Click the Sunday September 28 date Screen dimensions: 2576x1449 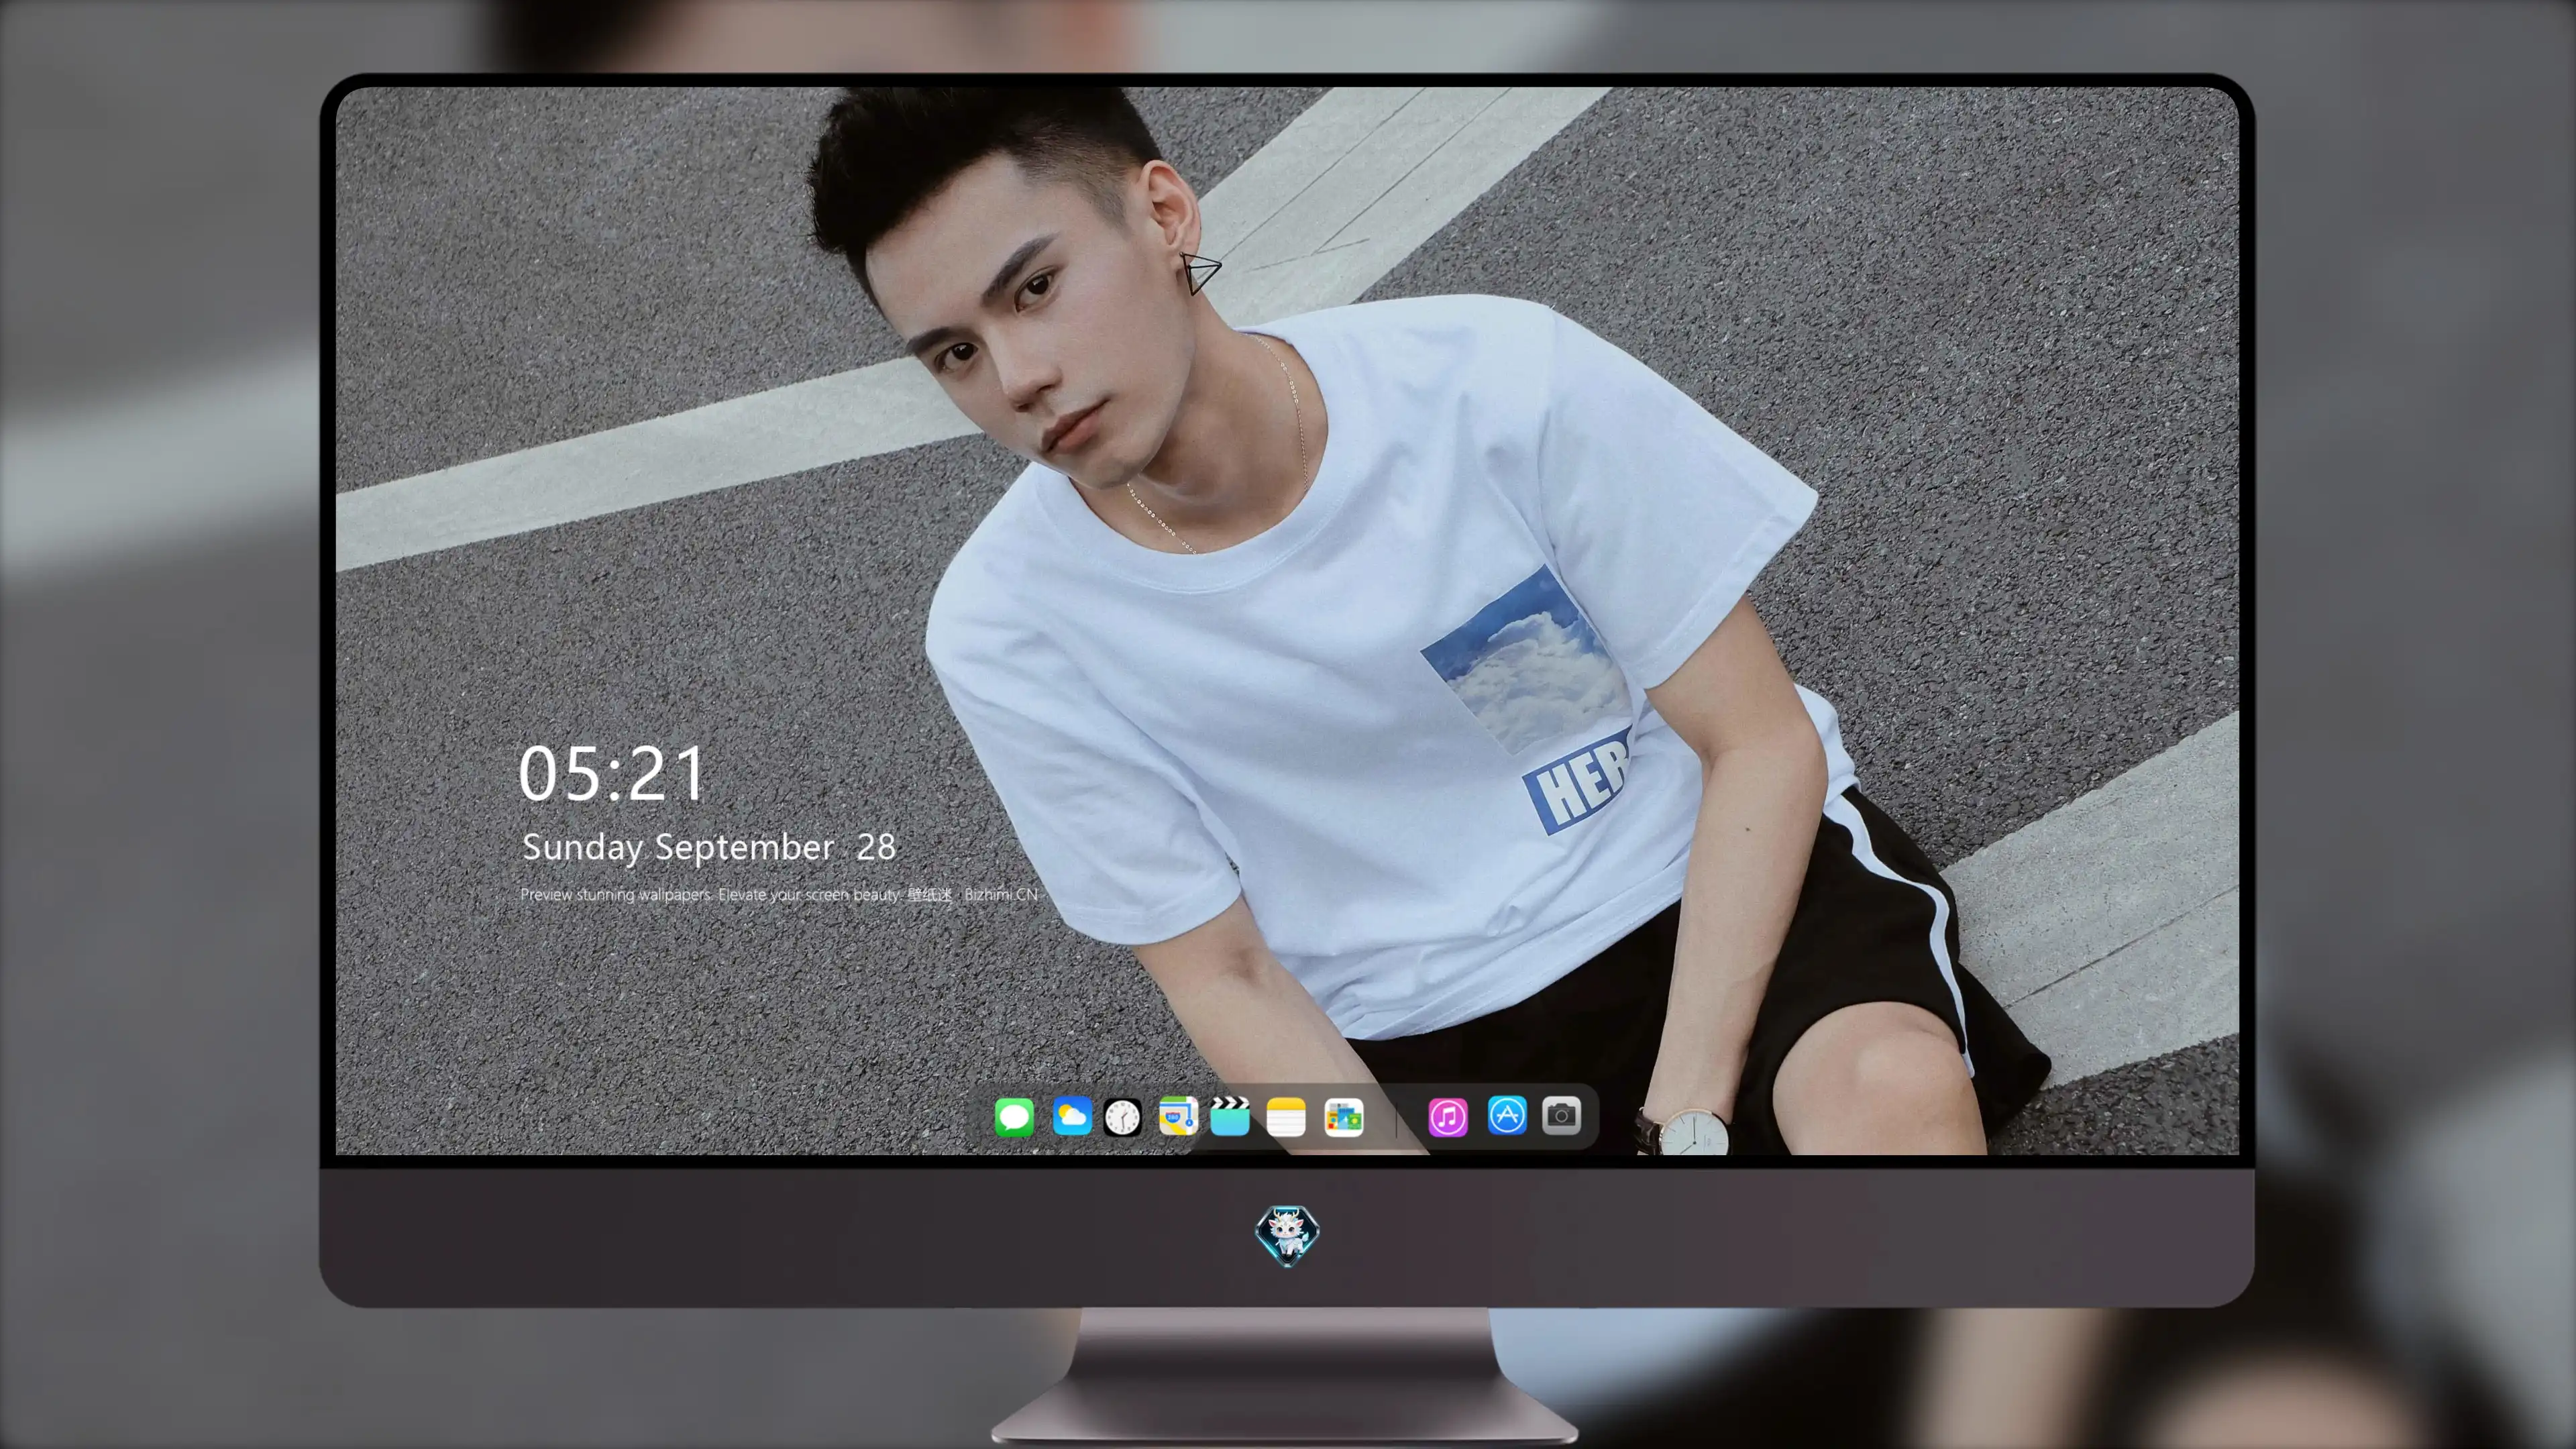point(709,848)
